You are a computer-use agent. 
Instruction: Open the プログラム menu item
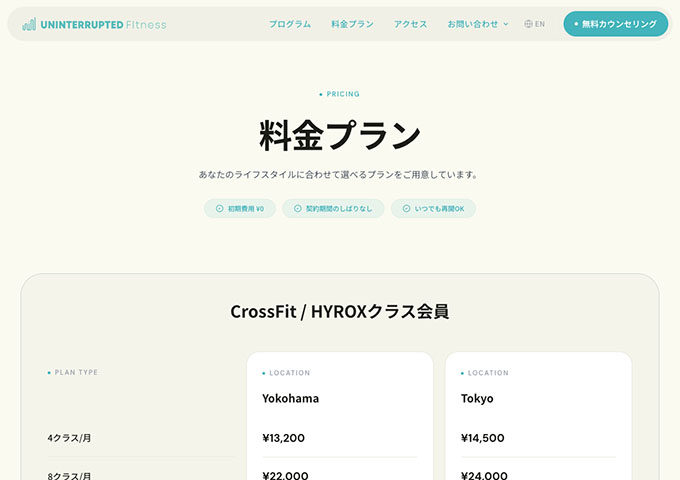click(290, 24)
